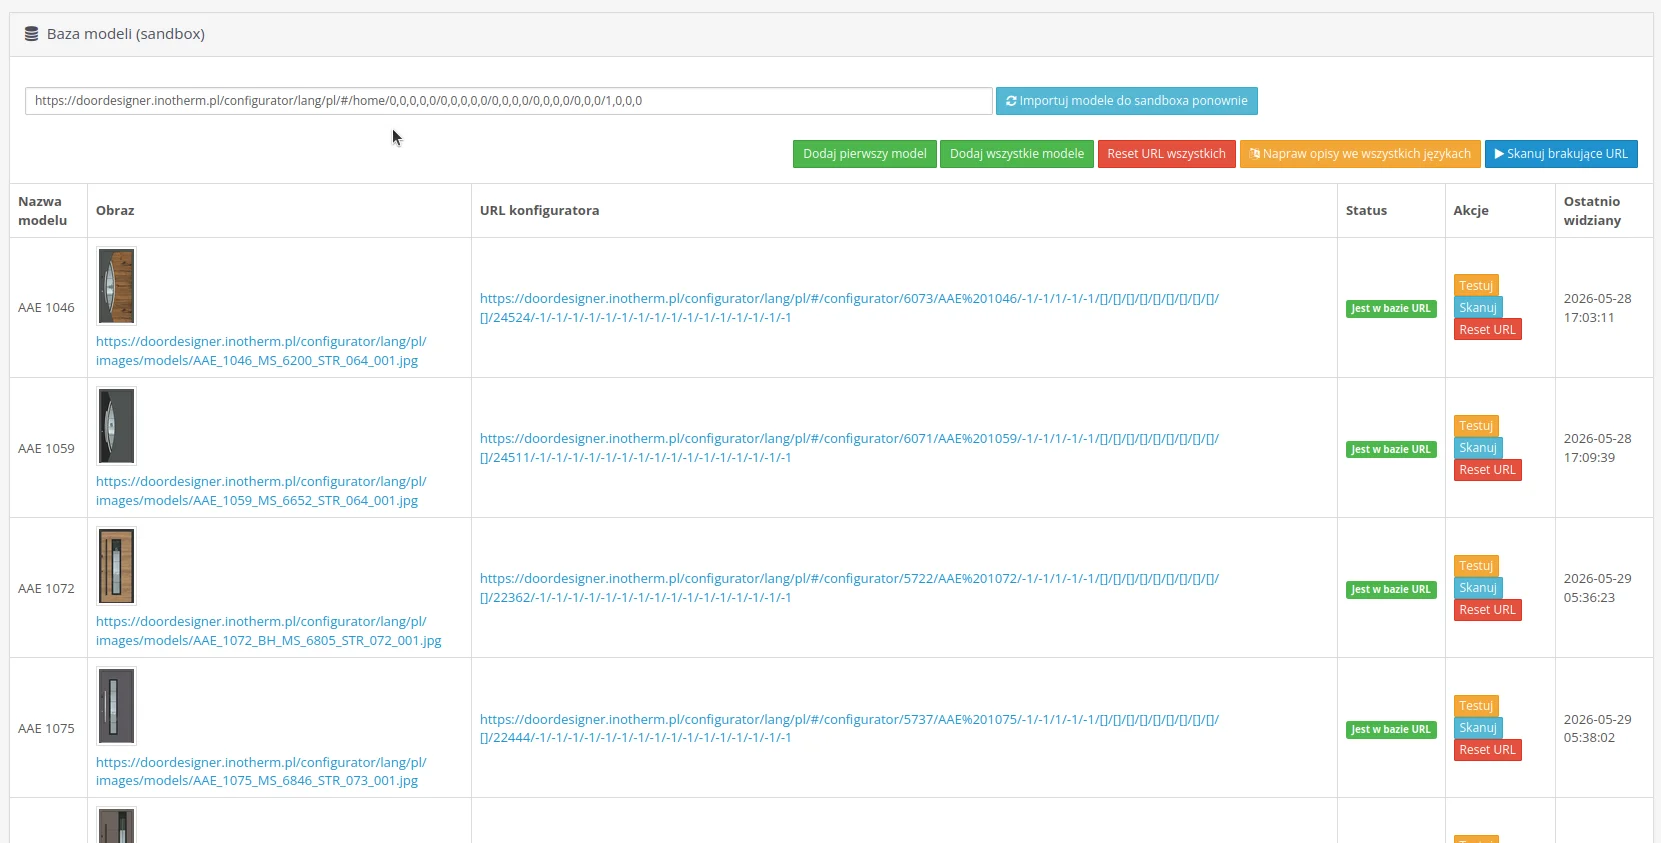Open the AAE 1046 door thumbnail
1661x843 pixels.
tap(116, 286)
